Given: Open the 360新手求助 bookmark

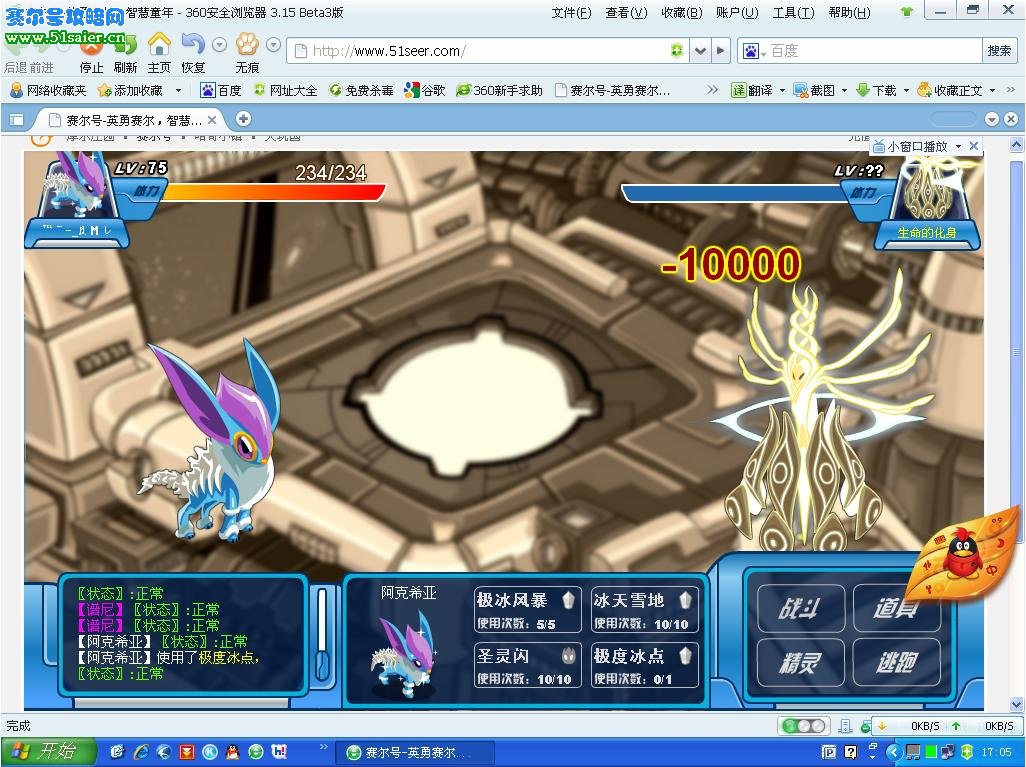Looking at the screenshot, I should click(499, 90).
